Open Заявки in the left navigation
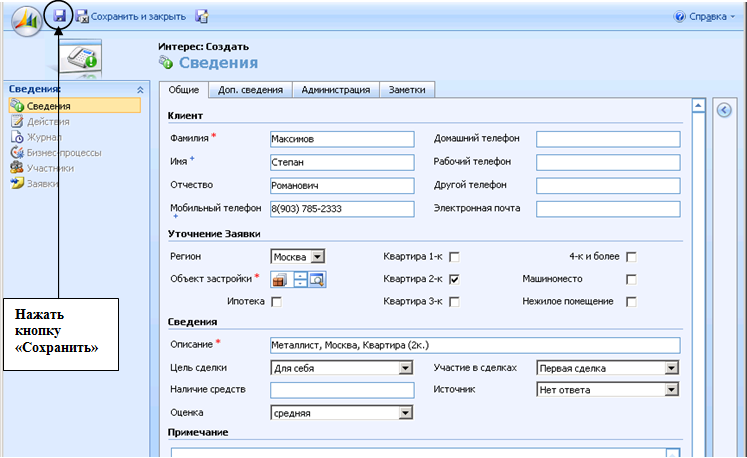747x458 pixels. [42, 184]
